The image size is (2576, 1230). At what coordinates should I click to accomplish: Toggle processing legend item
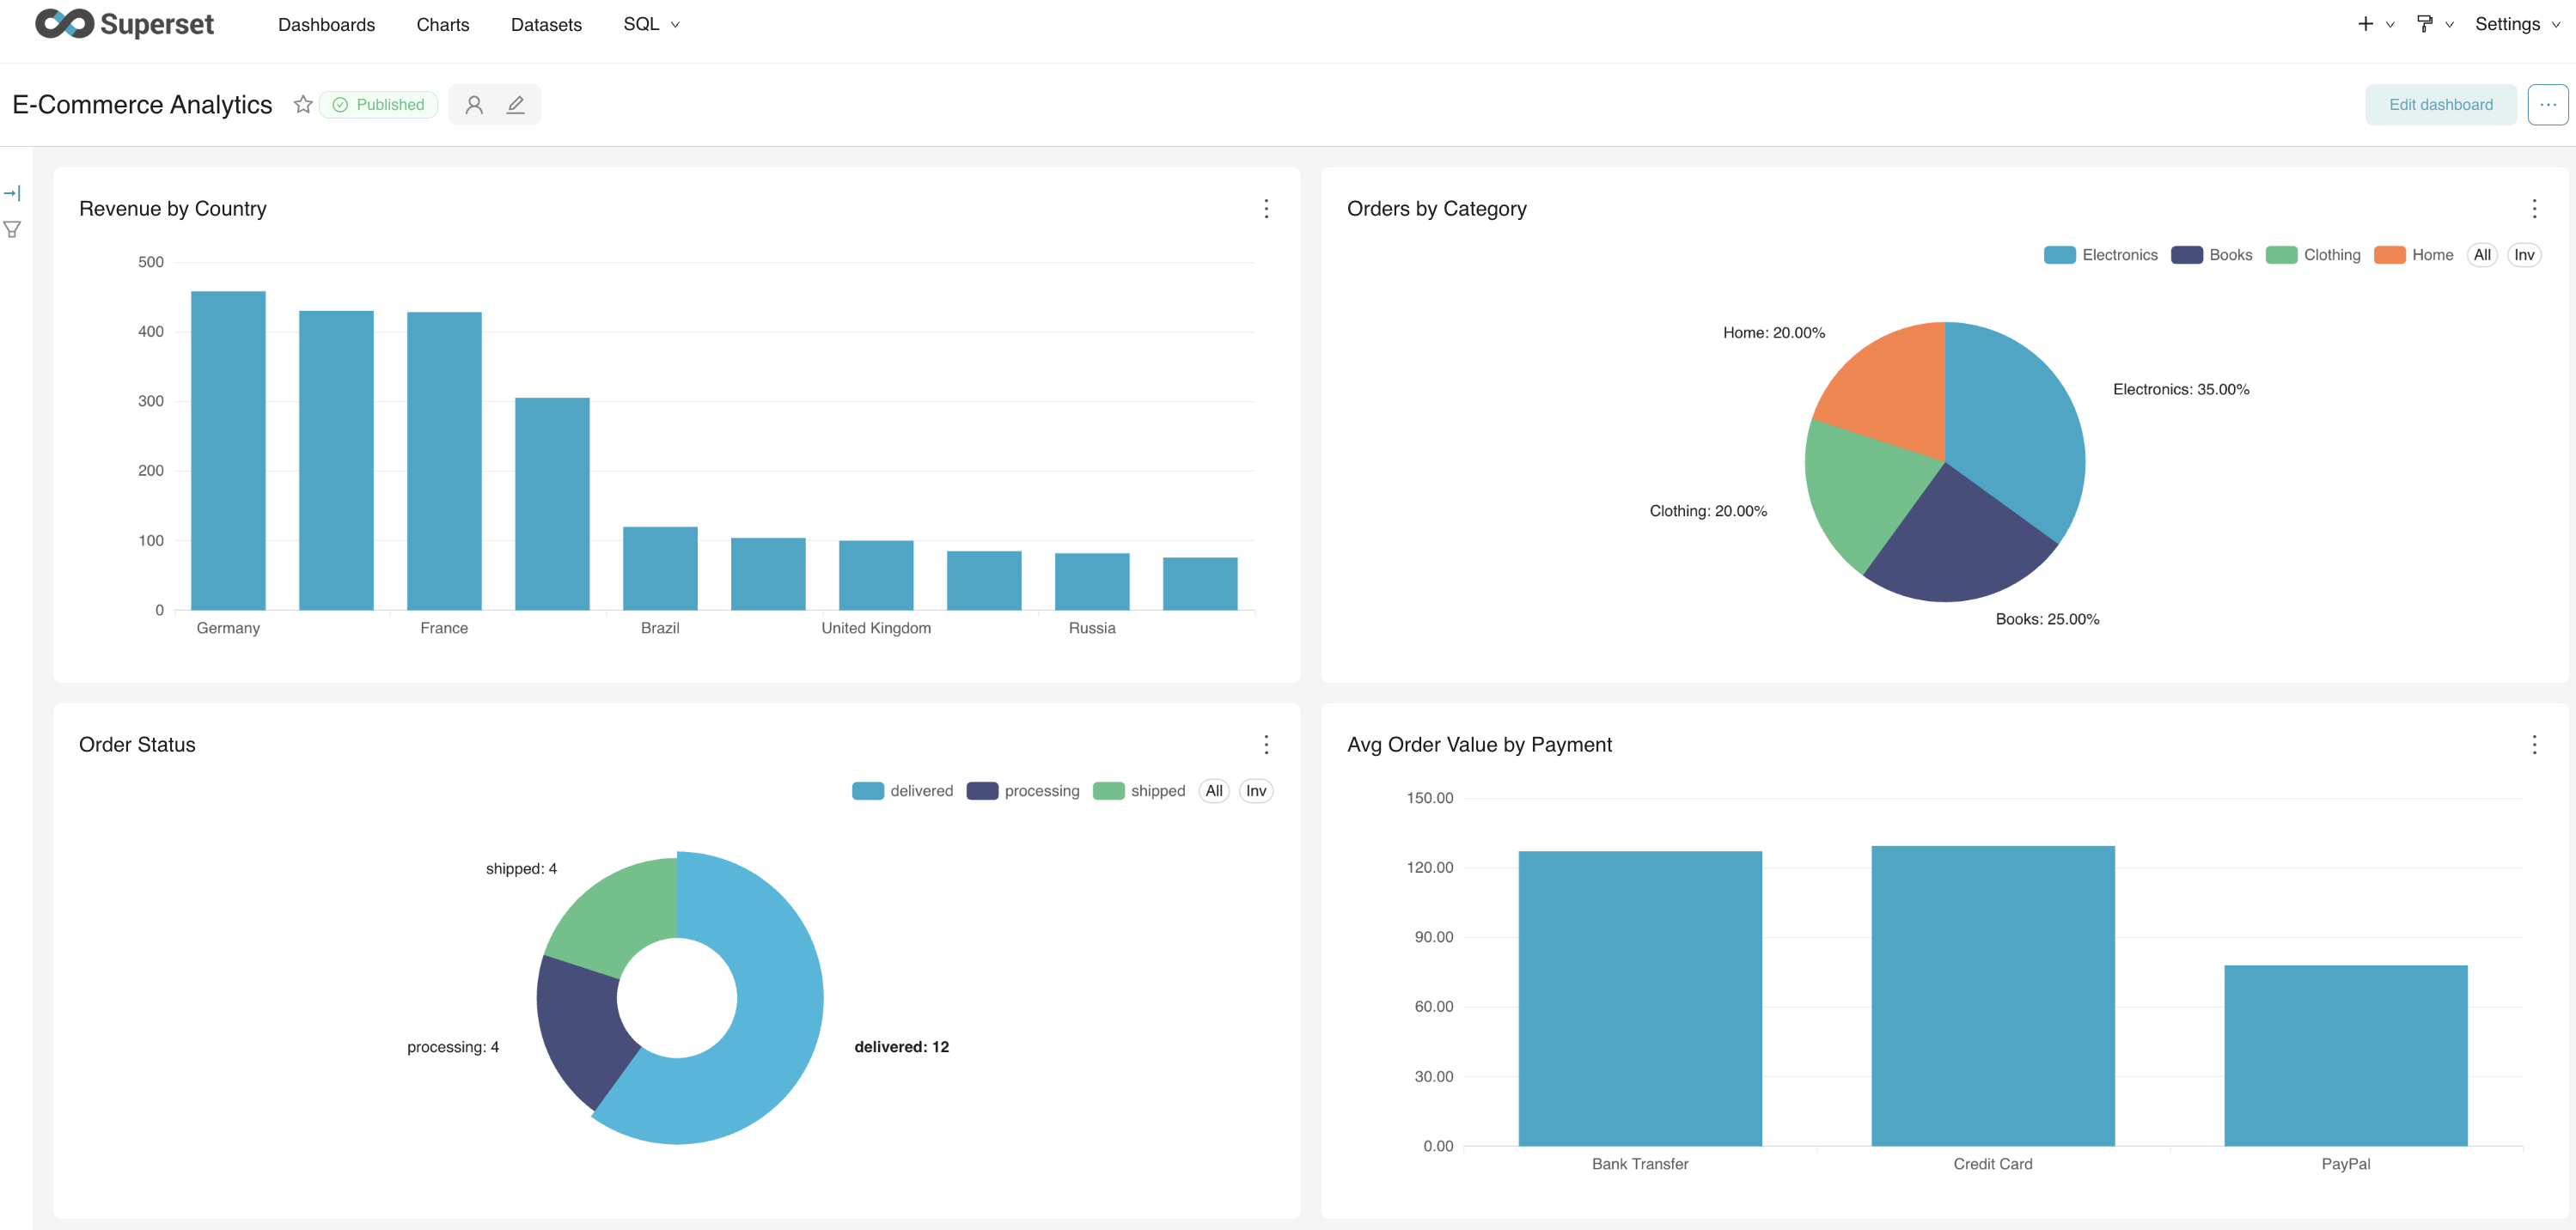click(1023, 791)
